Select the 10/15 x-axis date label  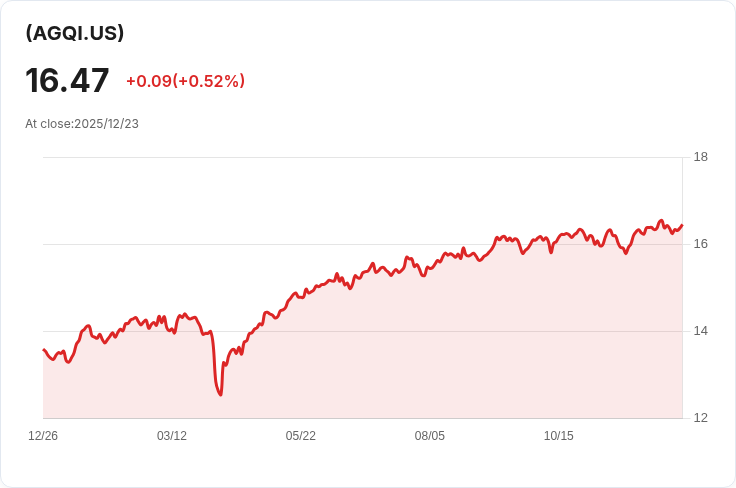tap(559, 436)
